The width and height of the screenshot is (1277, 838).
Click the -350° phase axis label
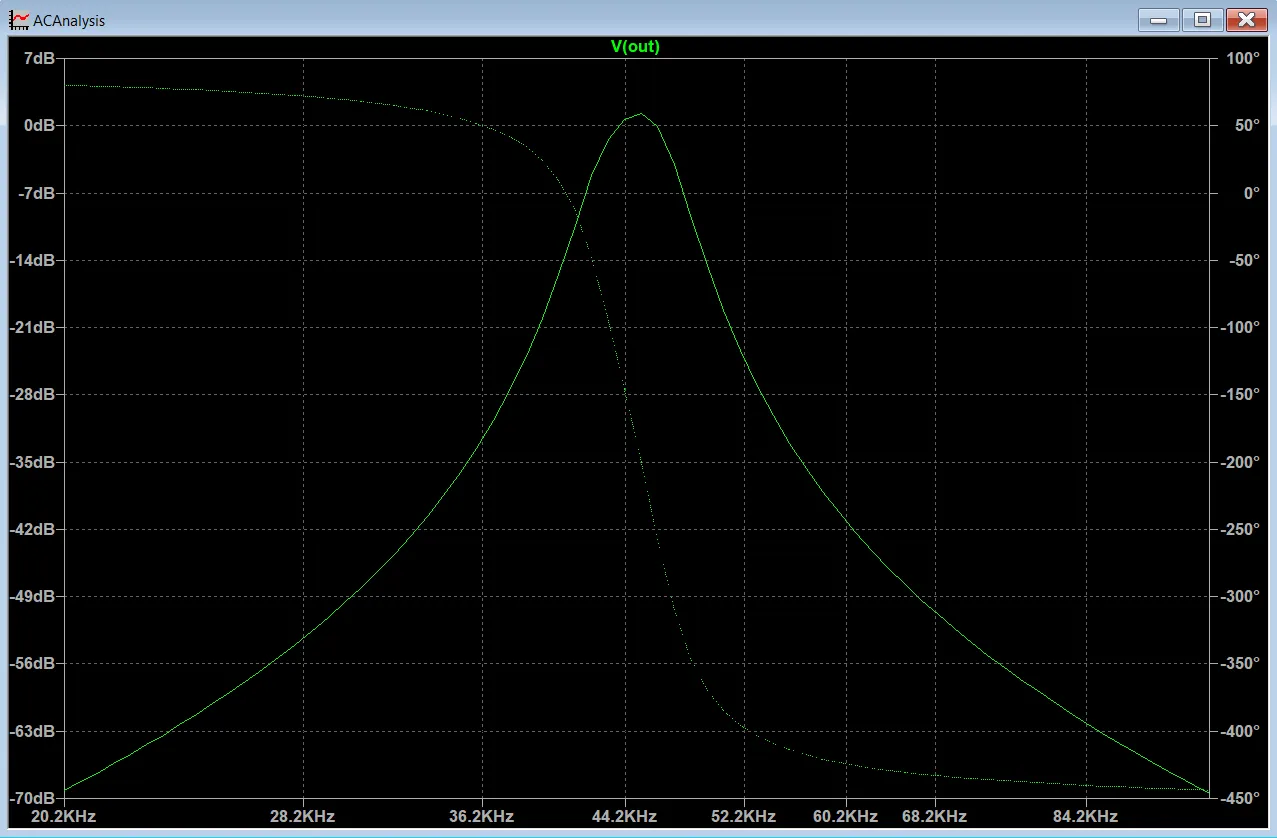pos(1239,663)
